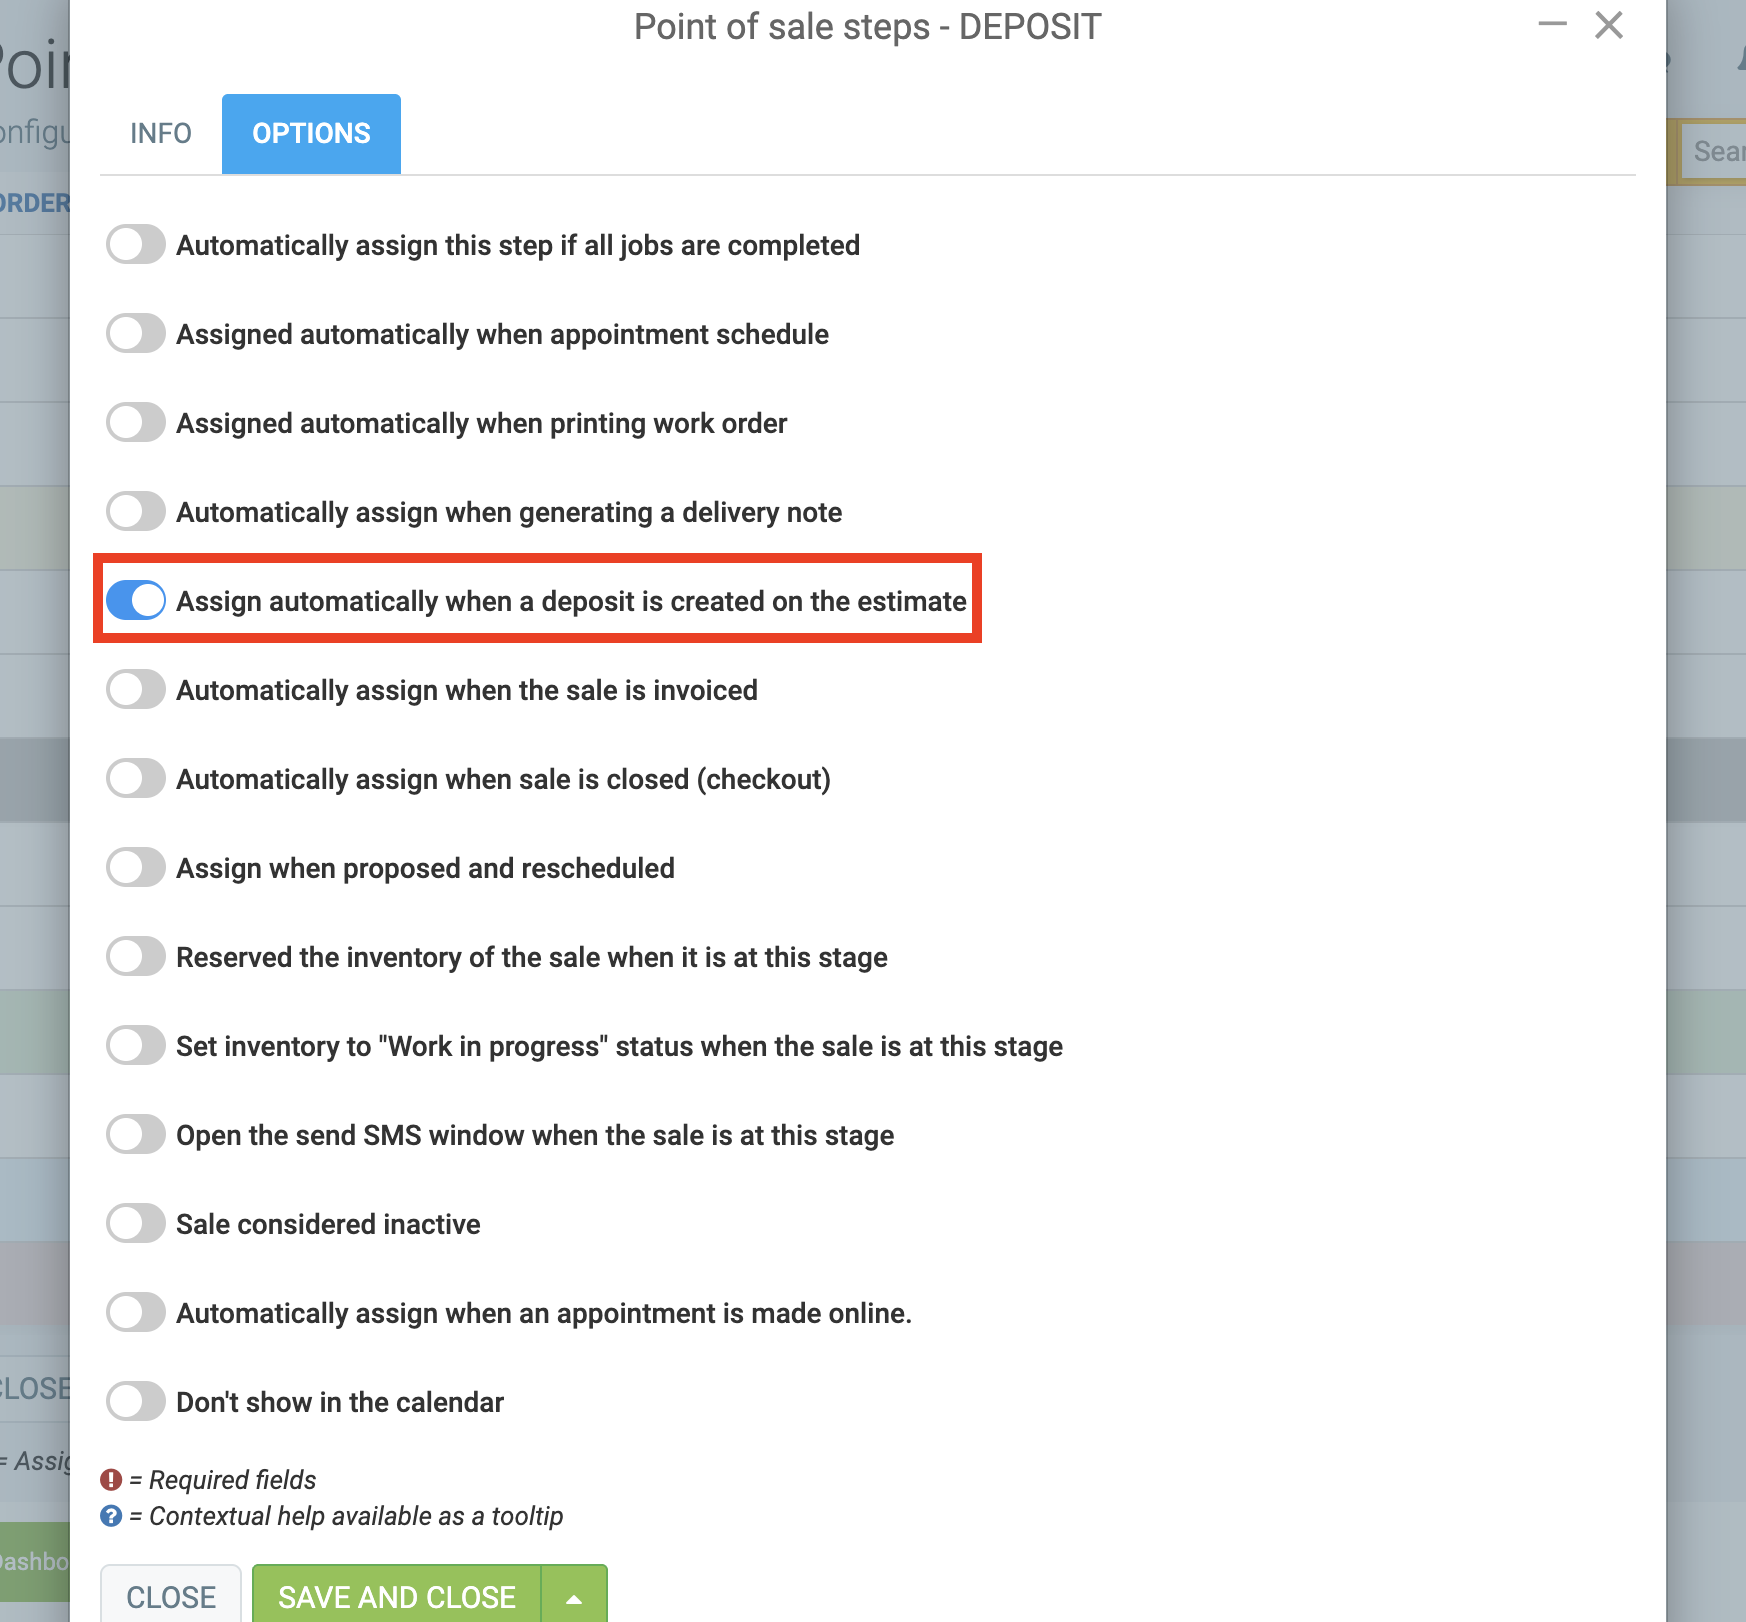Screen dimensions: 1746x1622
Task: Enable assign when generating delivery note
Action: [x=136, y=511]
